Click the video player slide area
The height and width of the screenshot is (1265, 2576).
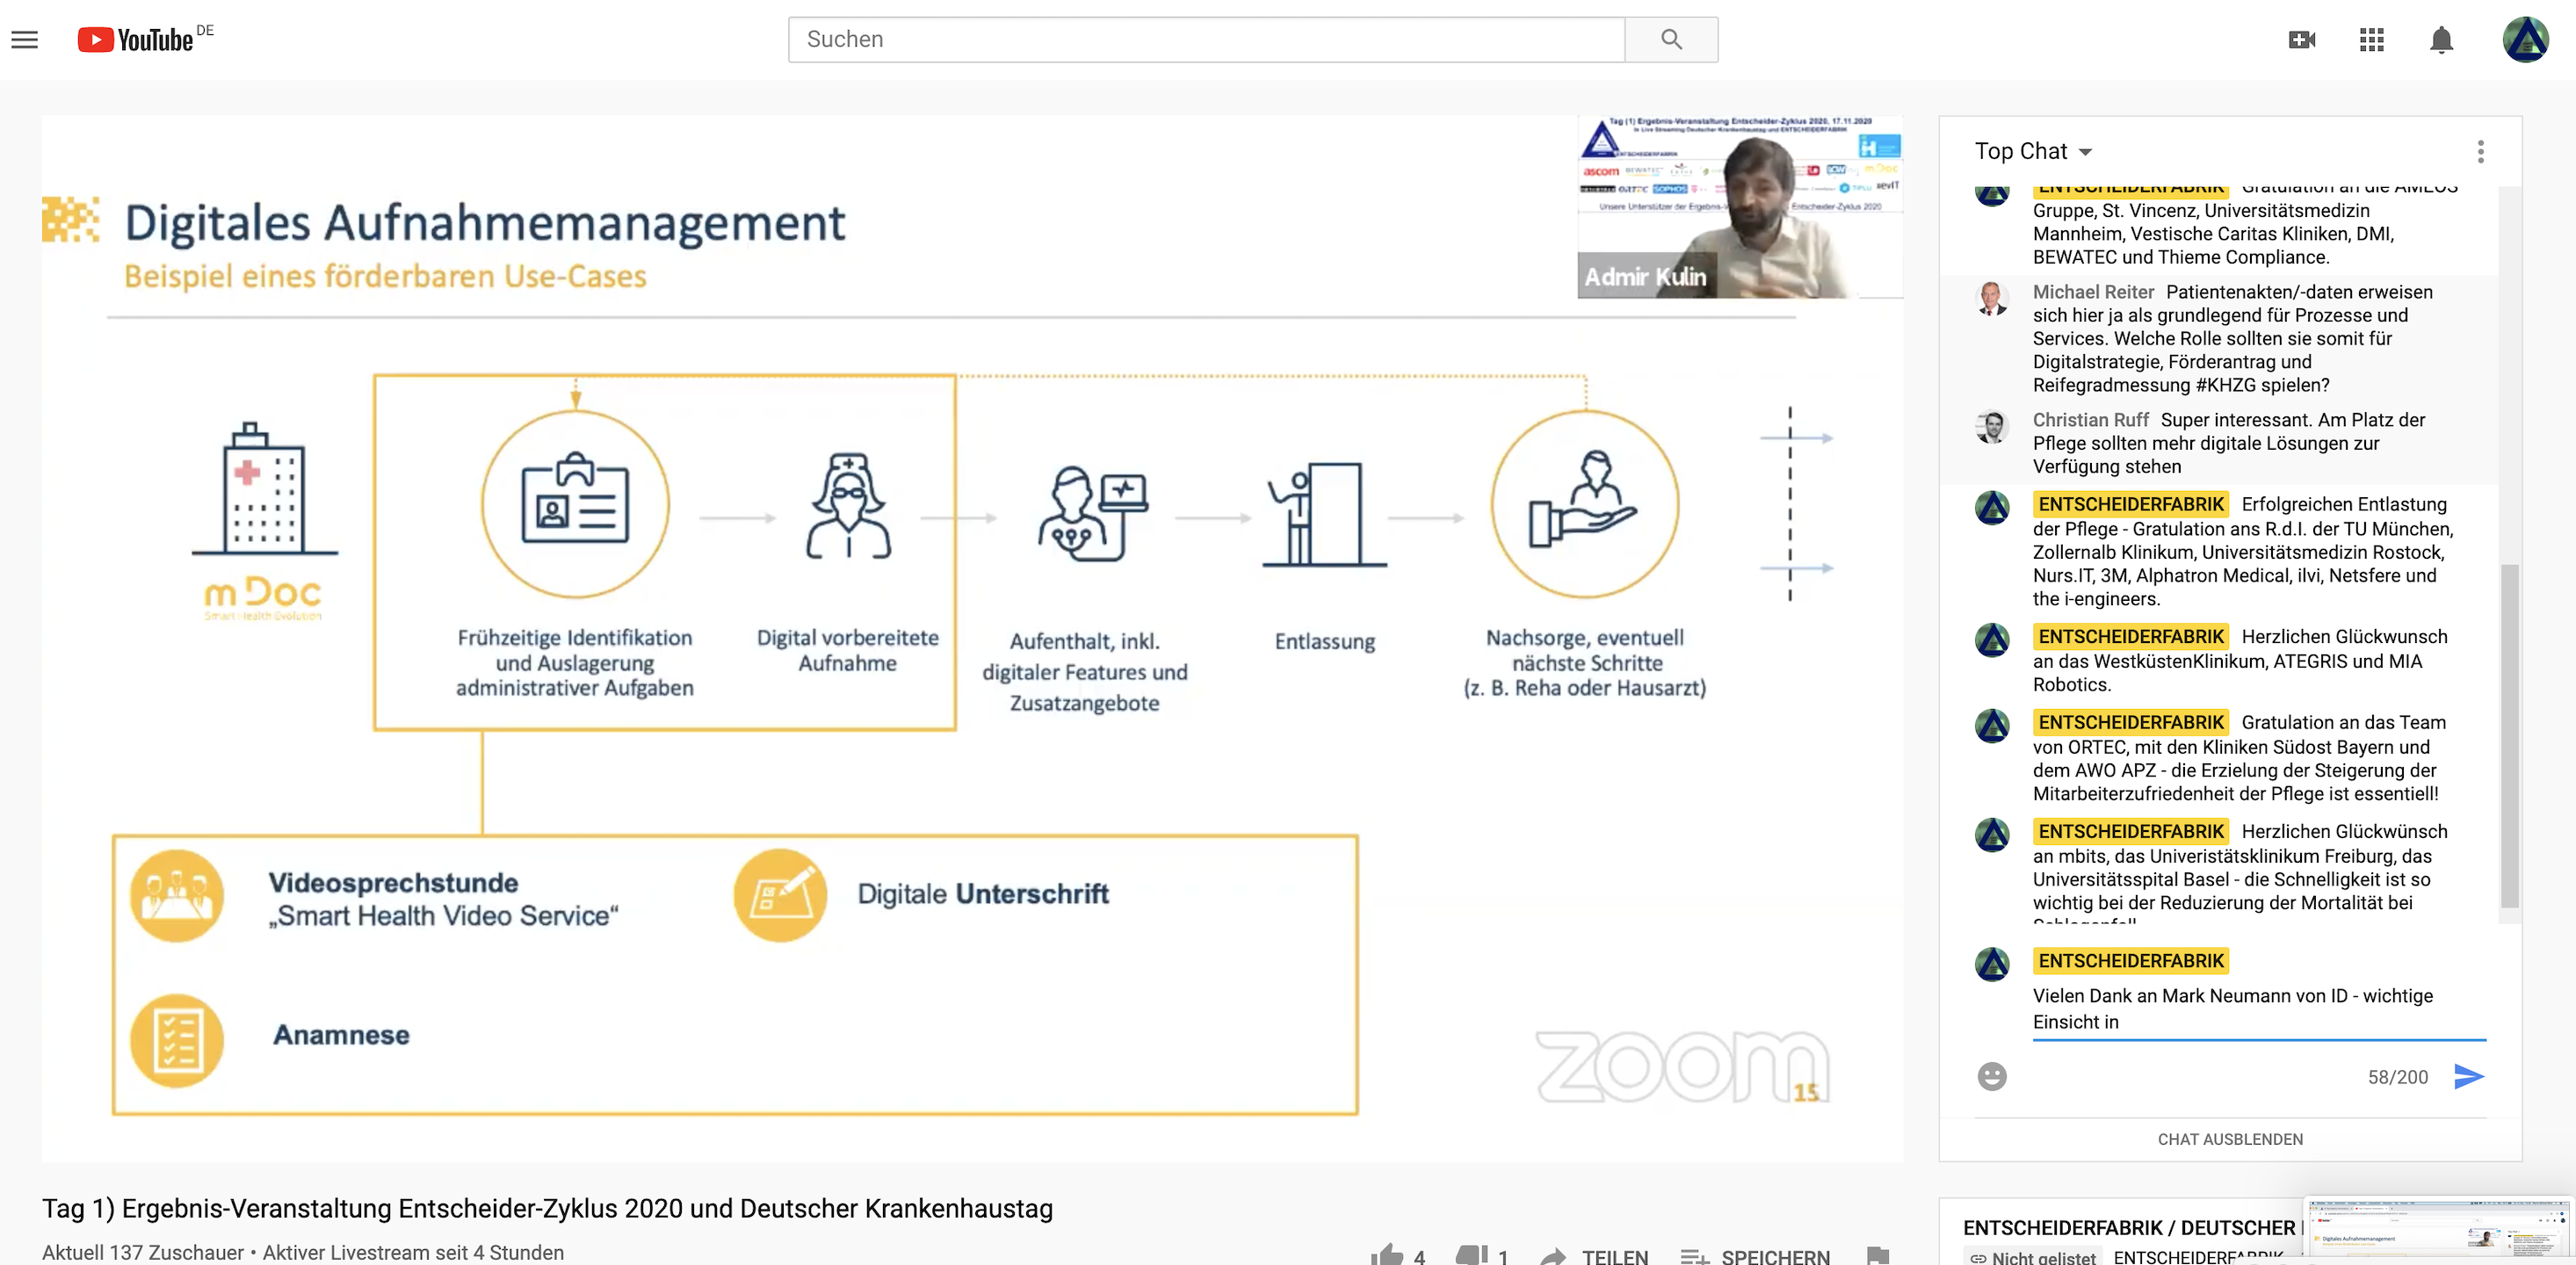(972, 638)
